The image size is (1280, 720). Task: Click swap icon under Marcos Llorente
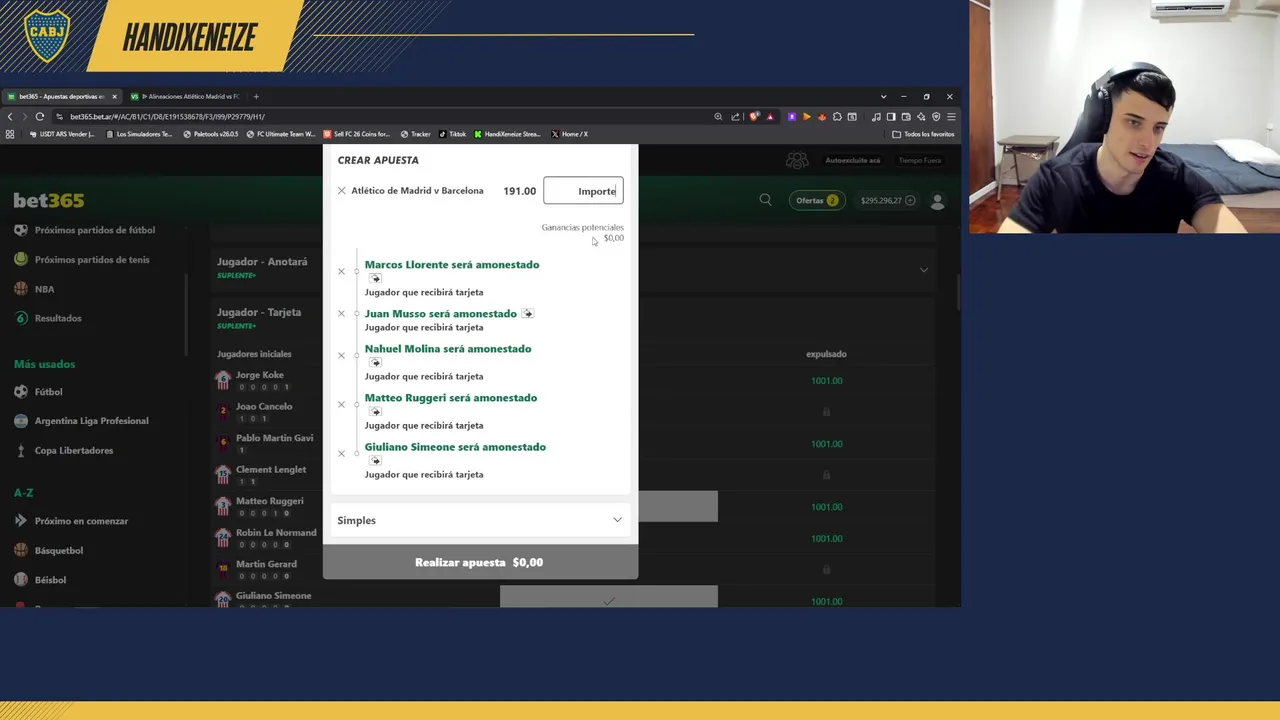point(375,278)
